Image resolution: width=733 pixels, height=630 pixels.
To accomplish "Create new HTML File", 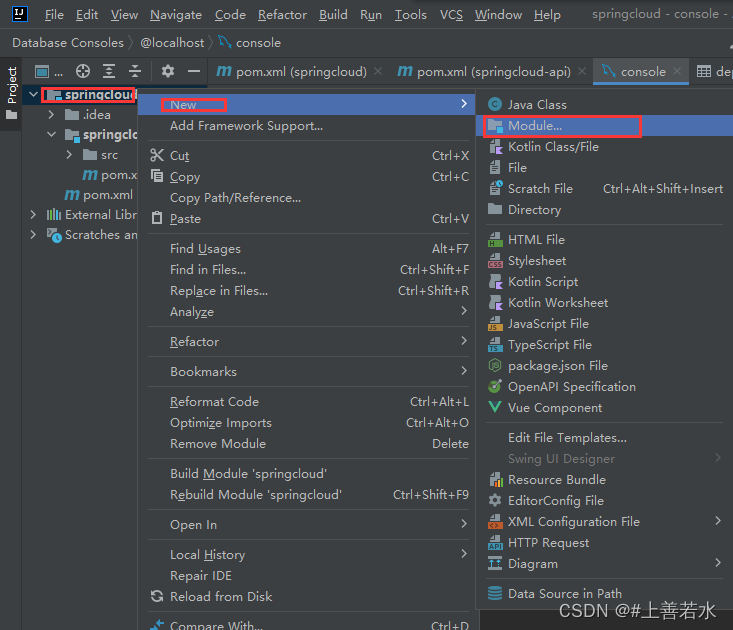I will pyautogui.click(x=604, y=240).
